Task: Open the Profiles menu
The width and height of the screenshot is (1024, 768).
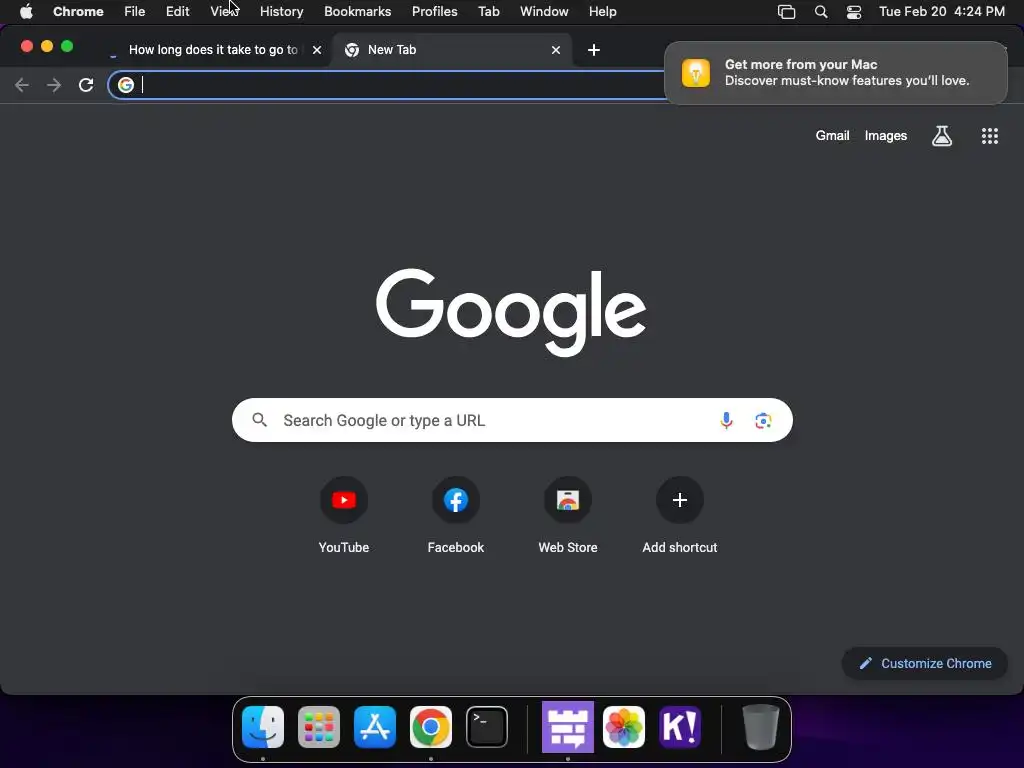Action: (x=434, y=12)
